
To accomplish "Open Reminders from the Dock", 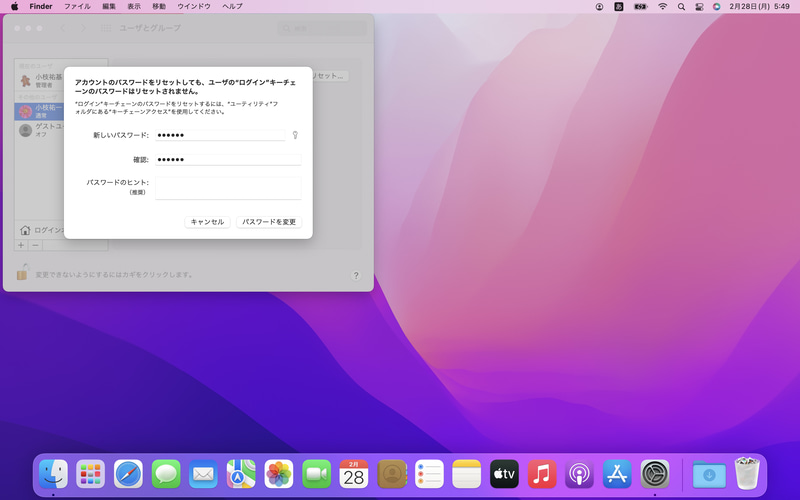I will point(429,474).
